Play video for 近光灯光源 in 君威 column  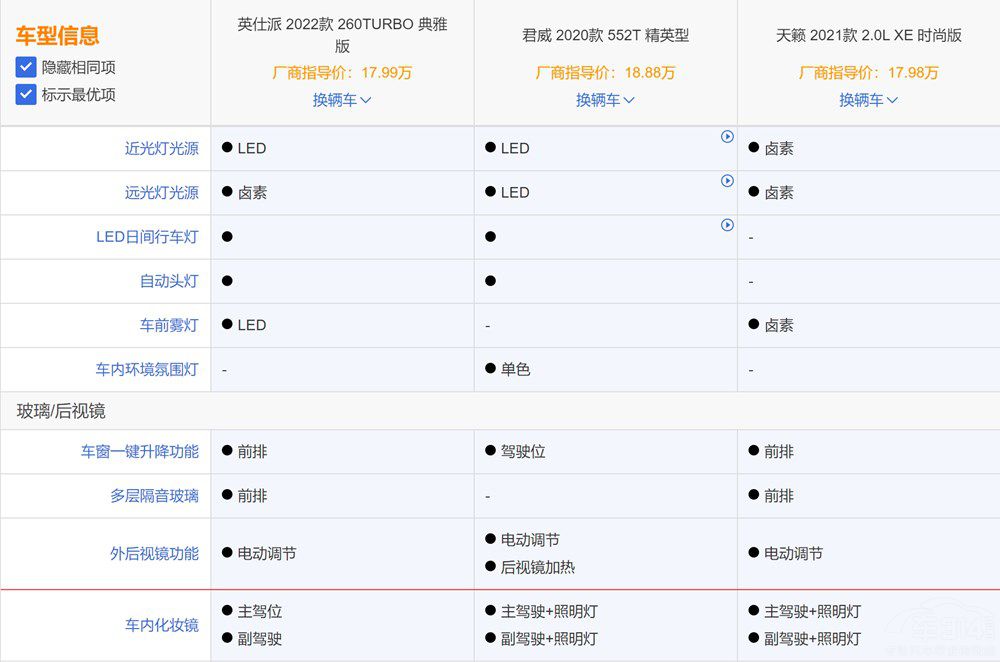(727, 137)
